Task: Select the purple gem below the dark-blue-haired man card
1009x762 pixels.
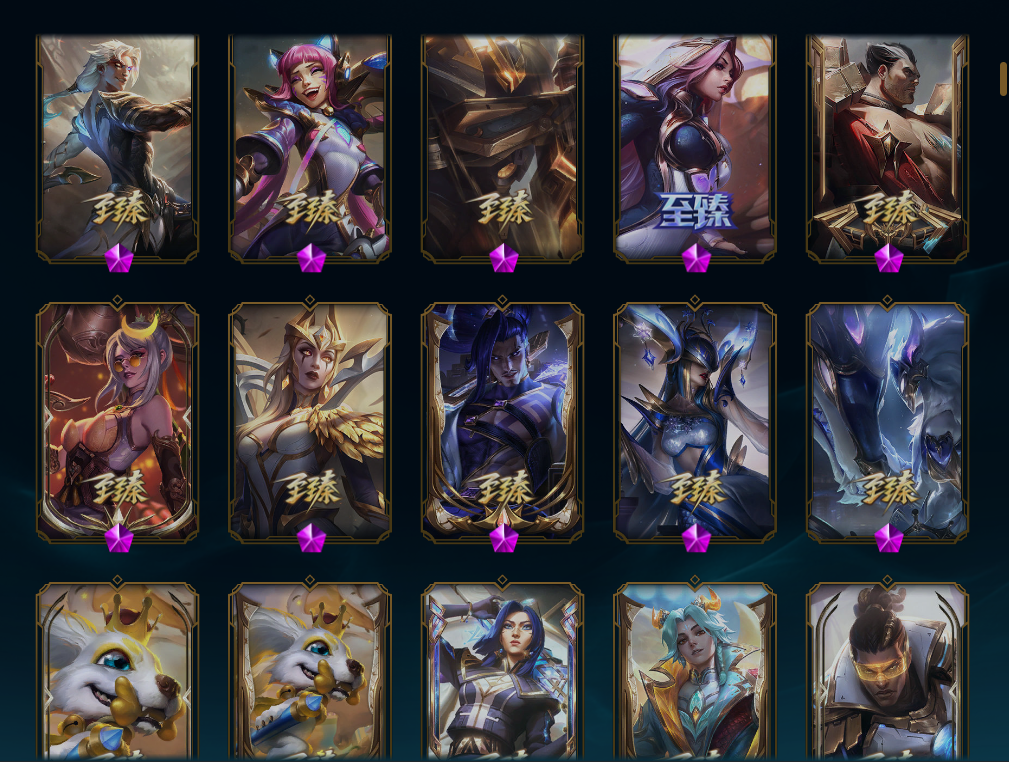Action: [504, 539]
